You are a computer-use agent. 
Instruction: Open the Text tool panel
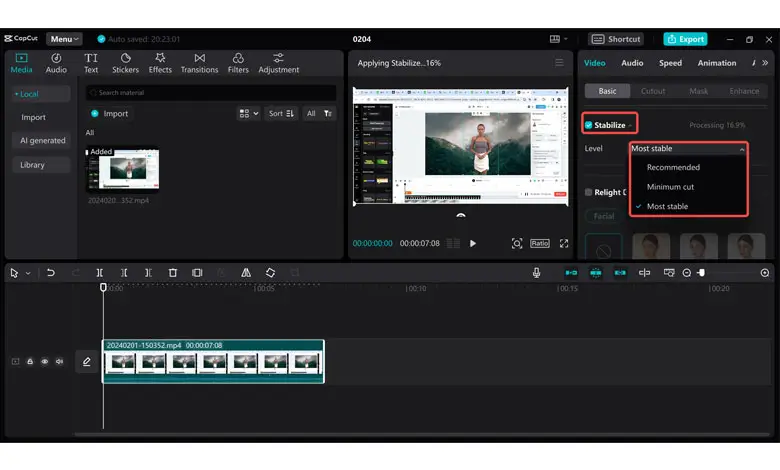91,63
